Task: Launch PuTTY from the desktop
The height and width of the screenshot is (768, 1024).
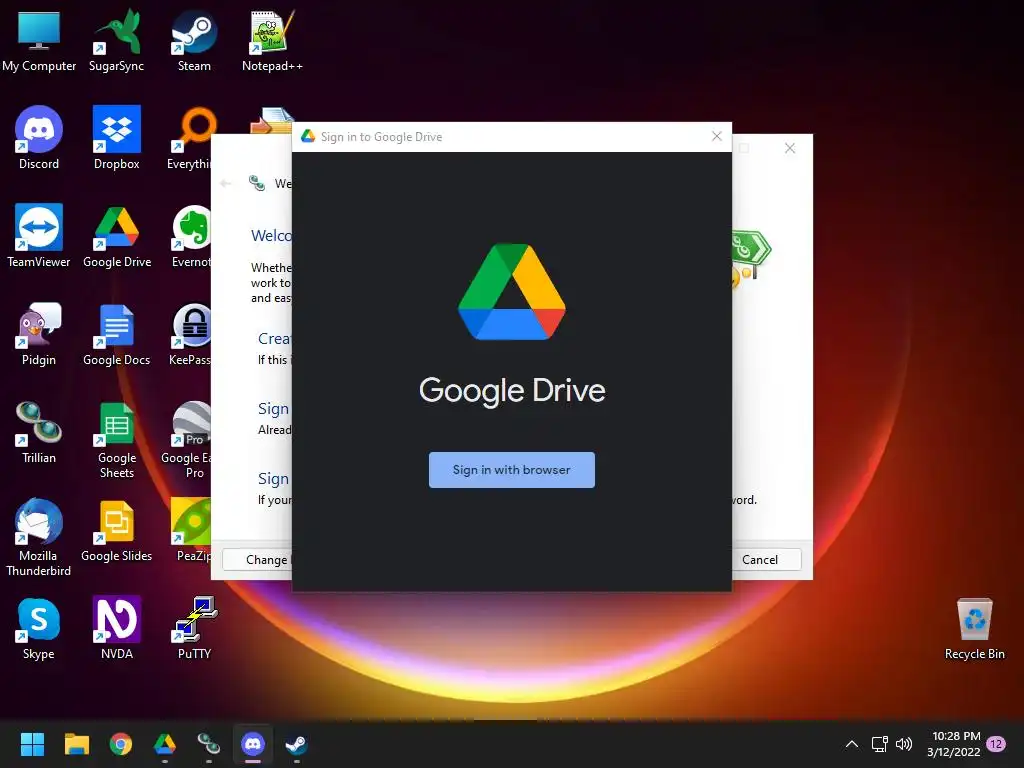Action: [x=194, y=628]
